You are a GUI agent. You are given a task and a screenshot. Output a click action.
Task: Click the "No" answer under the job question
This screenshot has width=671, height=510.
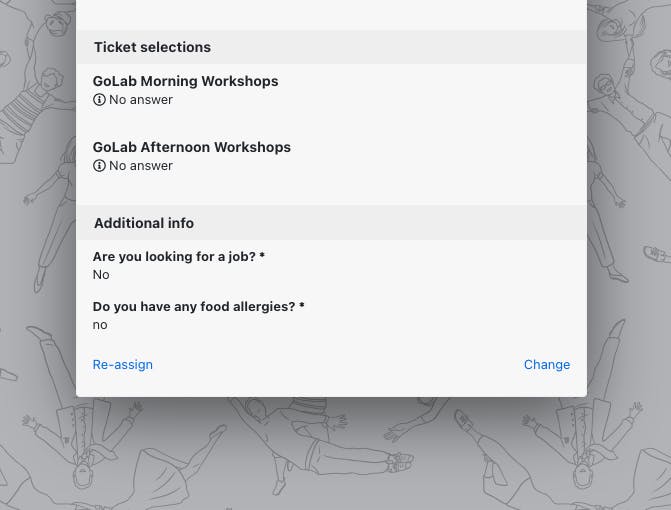coord(101,275)
